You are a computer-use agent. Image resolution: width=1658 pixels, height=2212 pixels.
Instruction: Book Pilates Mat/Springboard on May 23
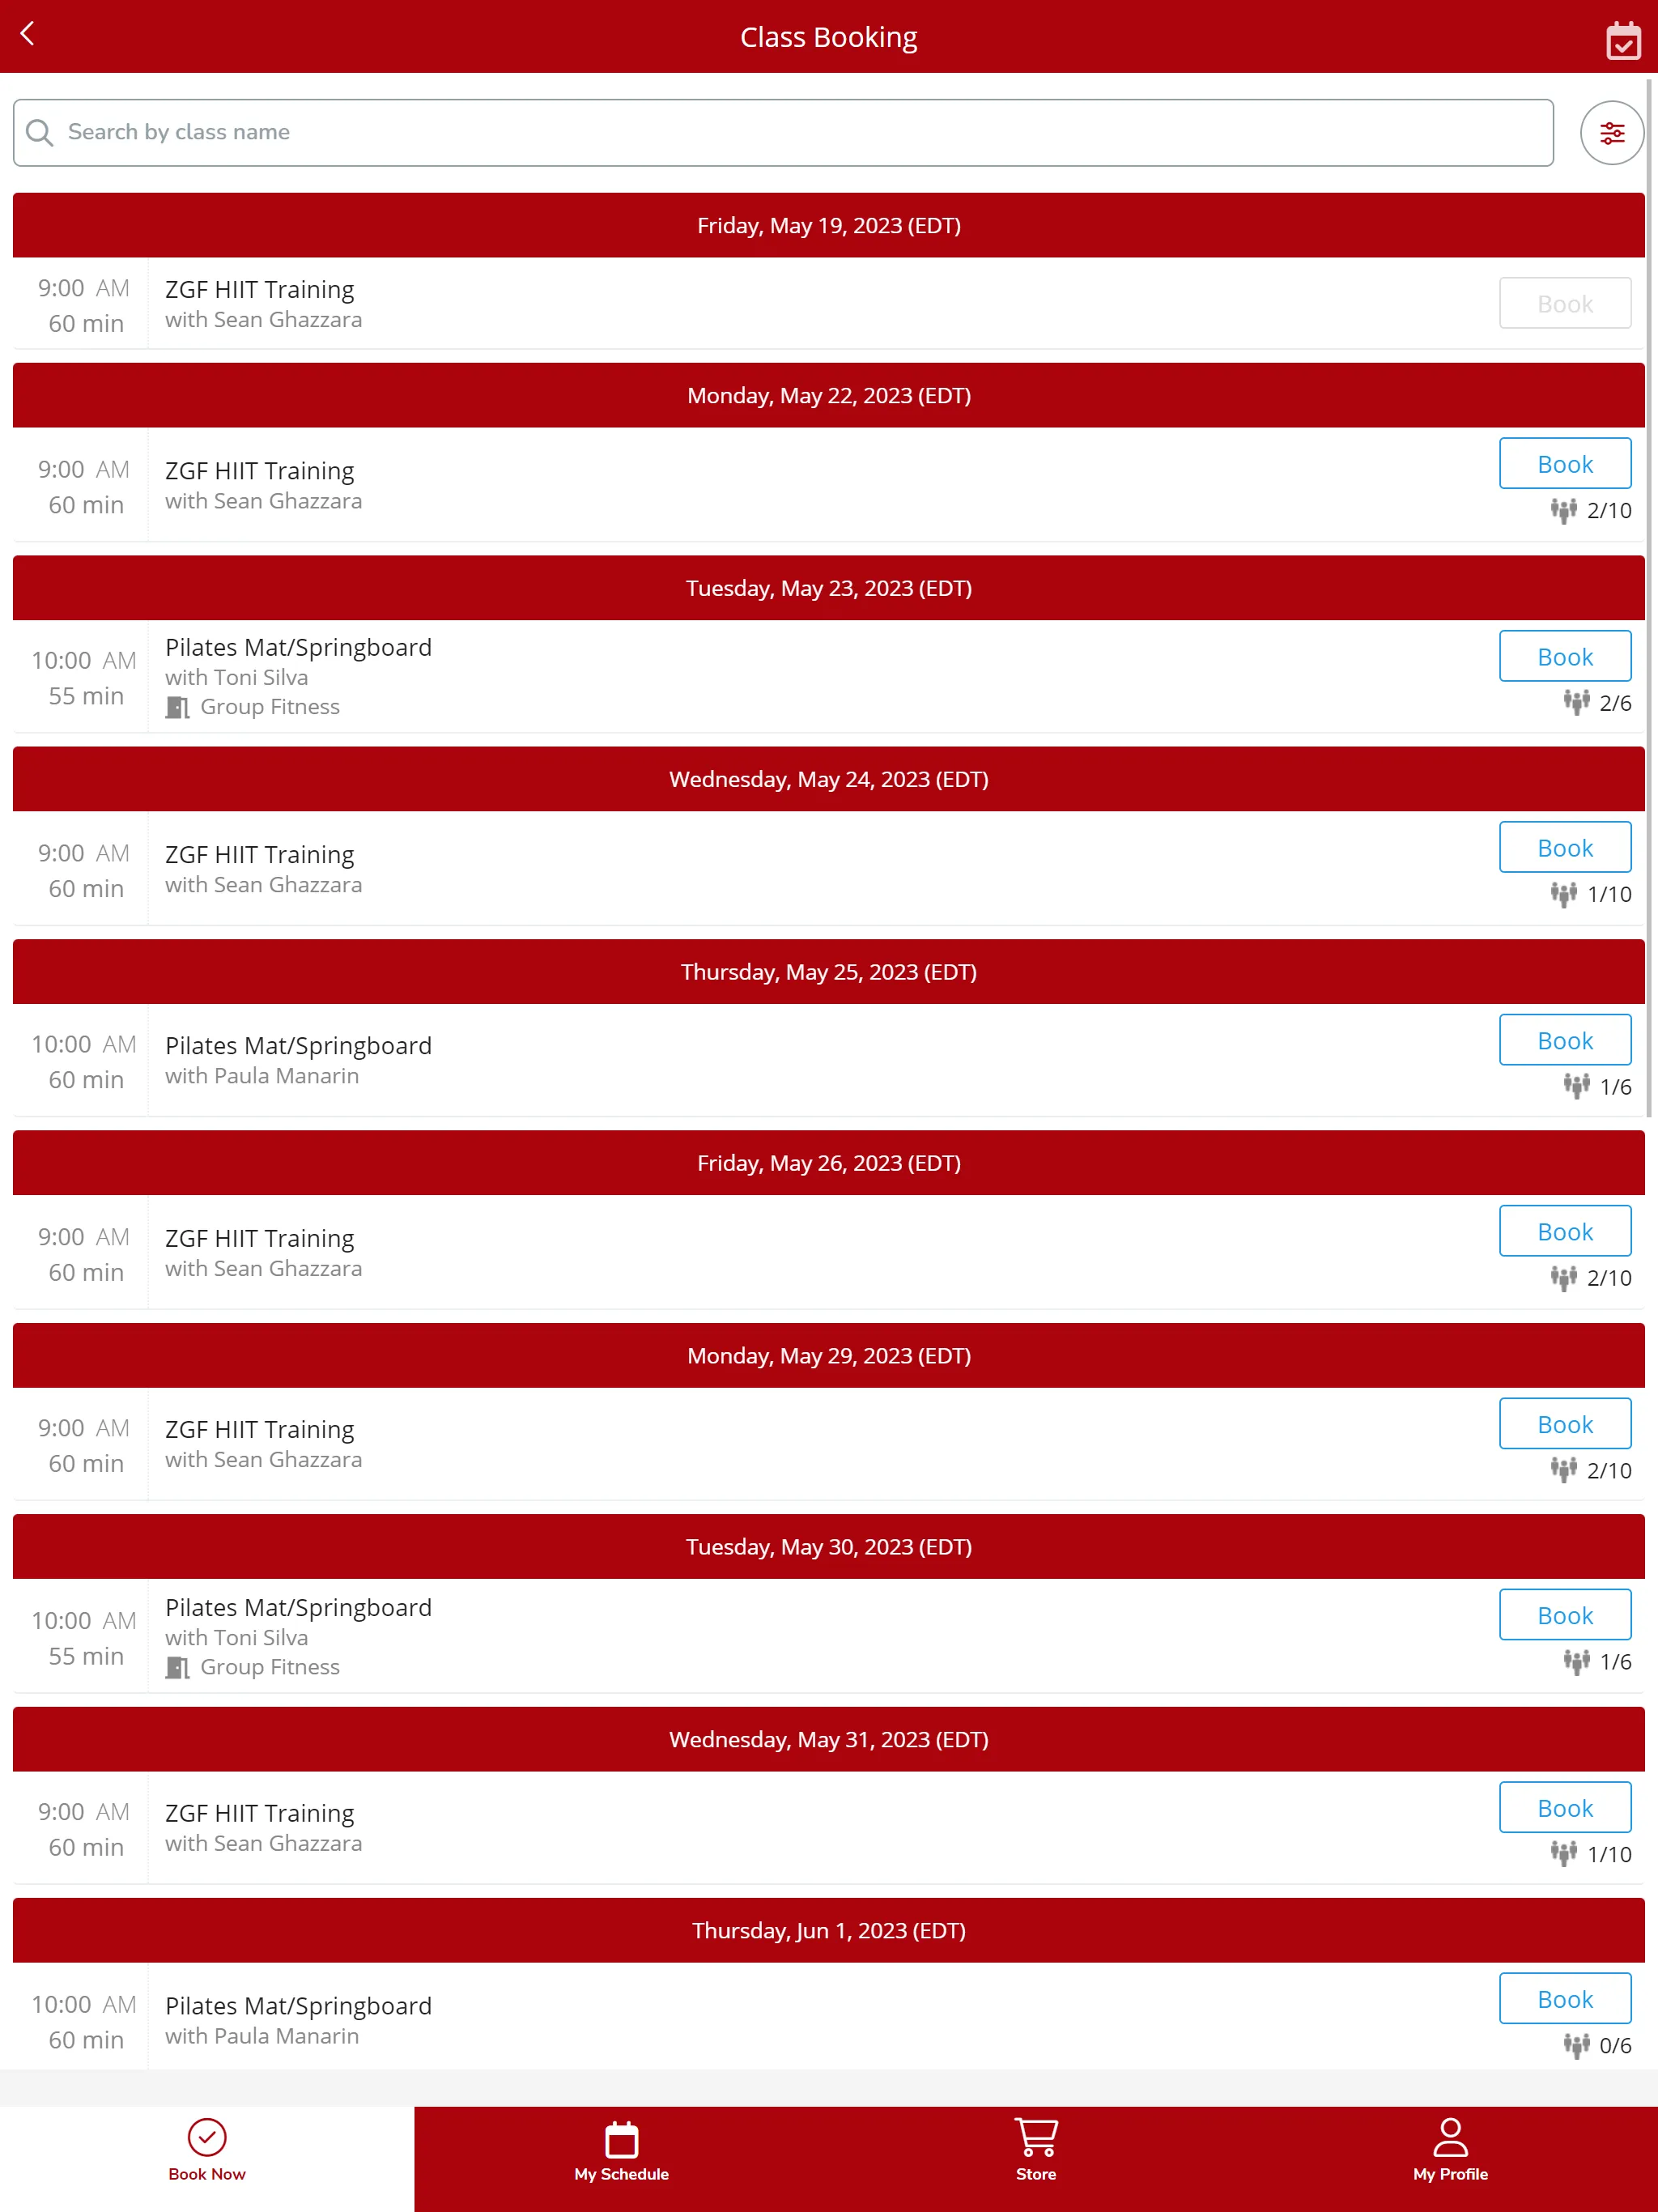(x=1564, y=657)
